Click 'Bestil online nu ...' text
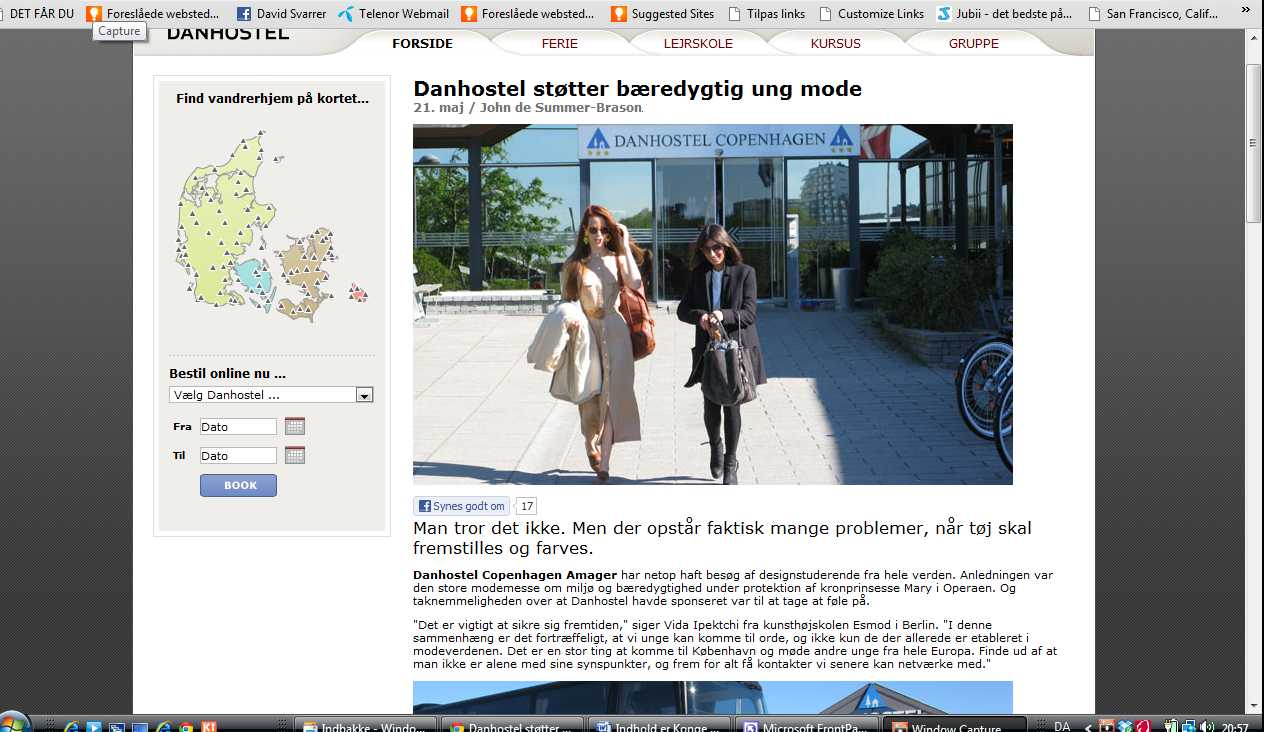This screenshot has width=1264, height=732. point(227,374)
